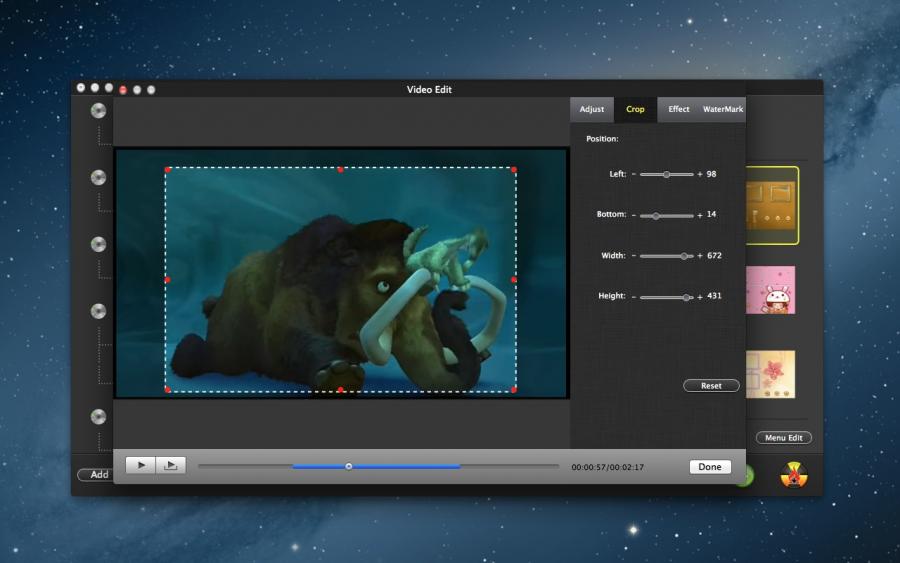Click Done to finish editing
The height and width of the screenshot is (563, 900).
[x=710, y=467]
